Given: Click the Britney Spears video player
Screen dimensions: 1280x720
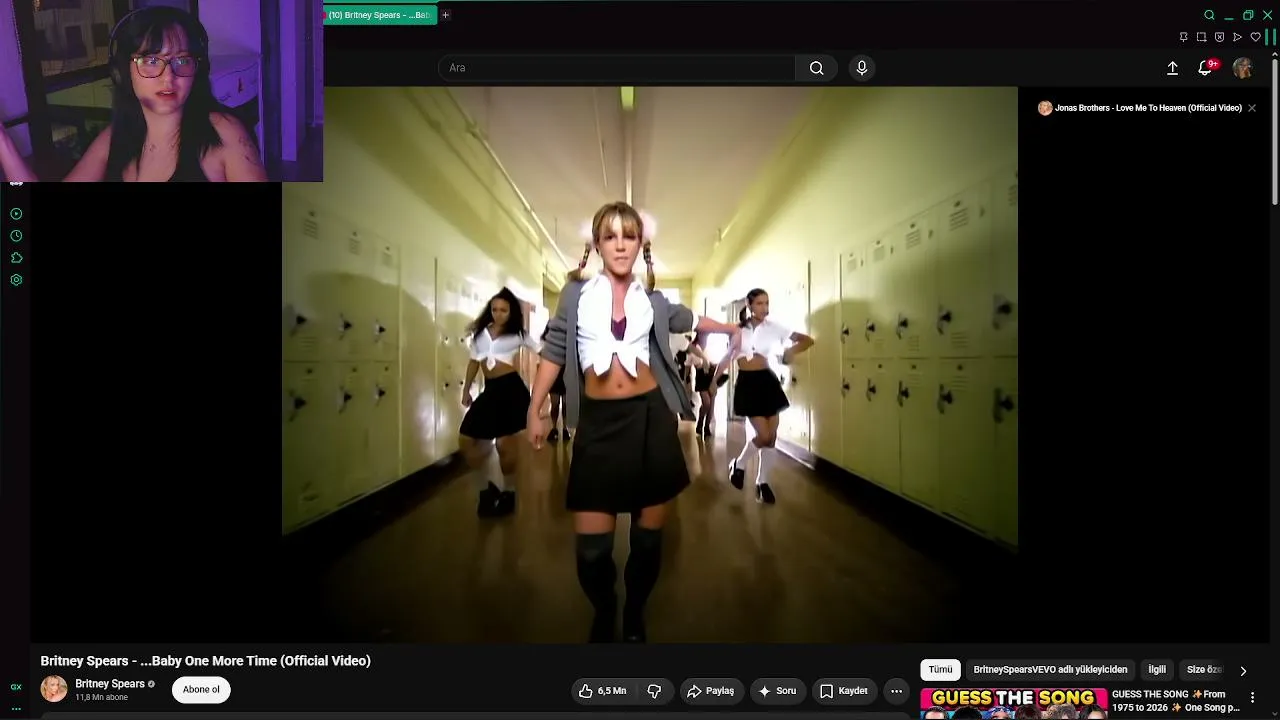Looking at the screenshot, I should click(x=650, y=364).
